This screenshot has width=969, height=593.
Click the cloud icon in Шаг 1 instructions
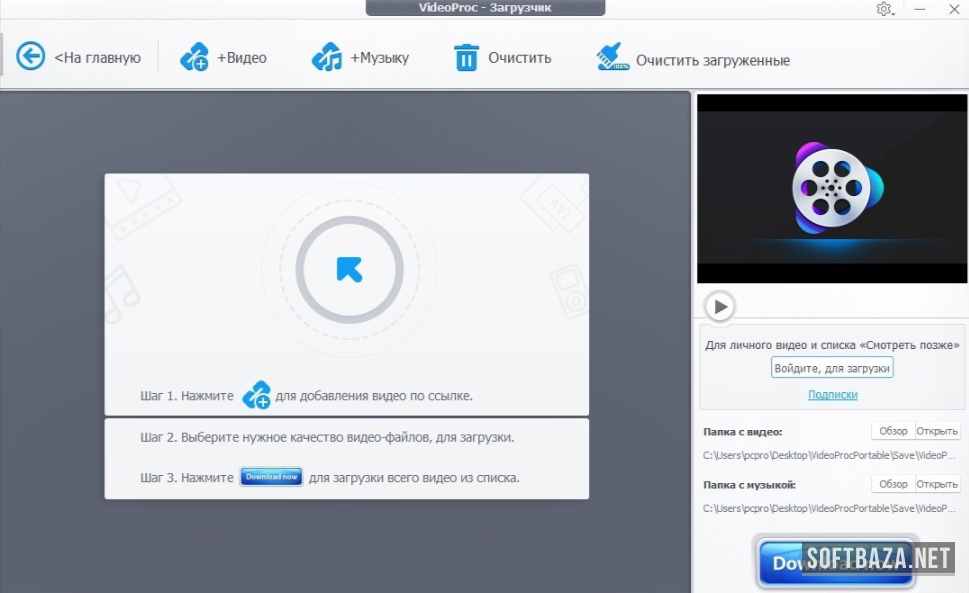[x=257, y=395]
